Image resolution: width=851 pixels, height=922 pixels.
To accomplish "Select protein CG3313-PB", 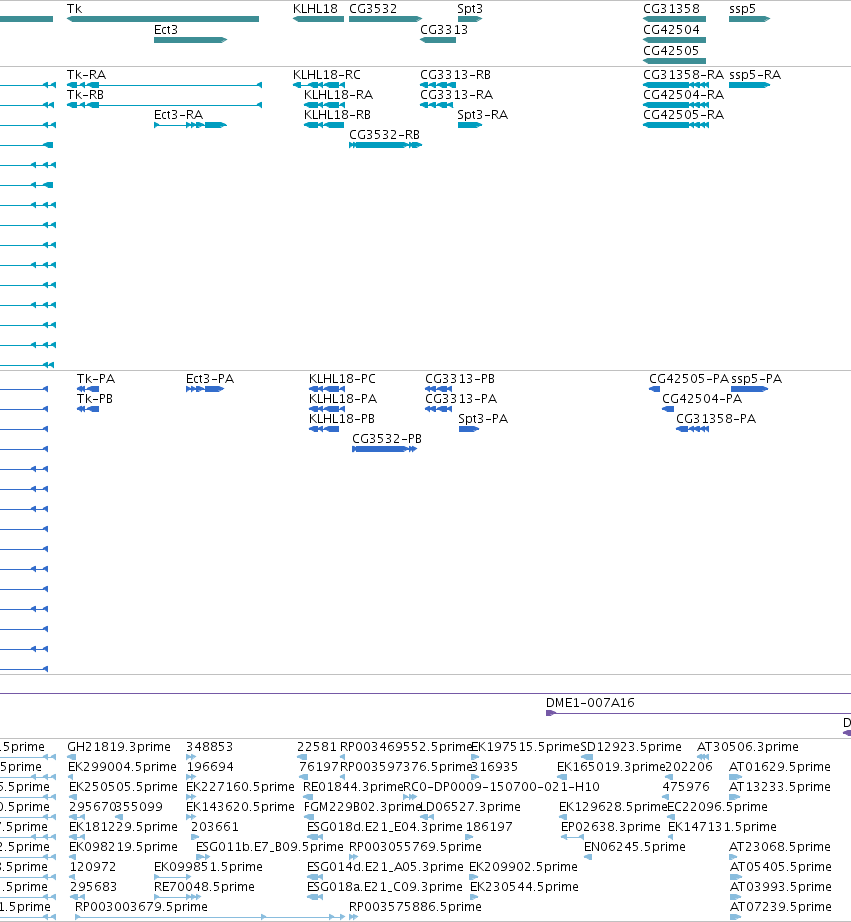I will click(x=439, y=389).
